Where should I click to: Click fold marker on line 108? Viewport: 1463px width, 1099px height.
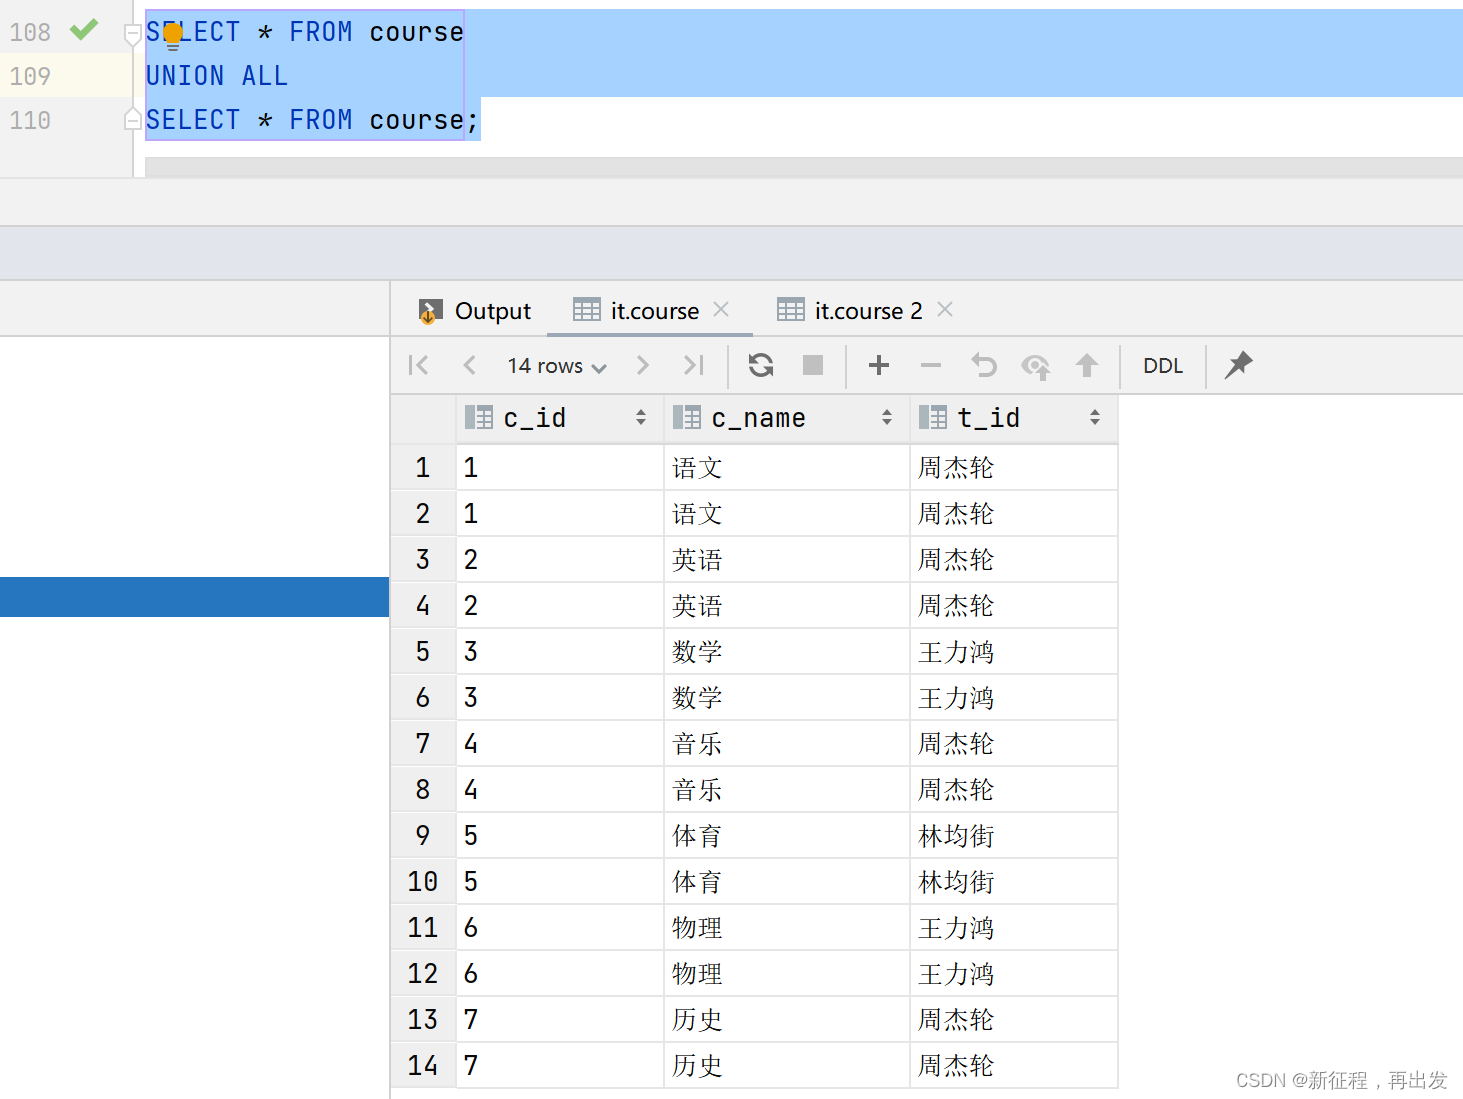132,35
